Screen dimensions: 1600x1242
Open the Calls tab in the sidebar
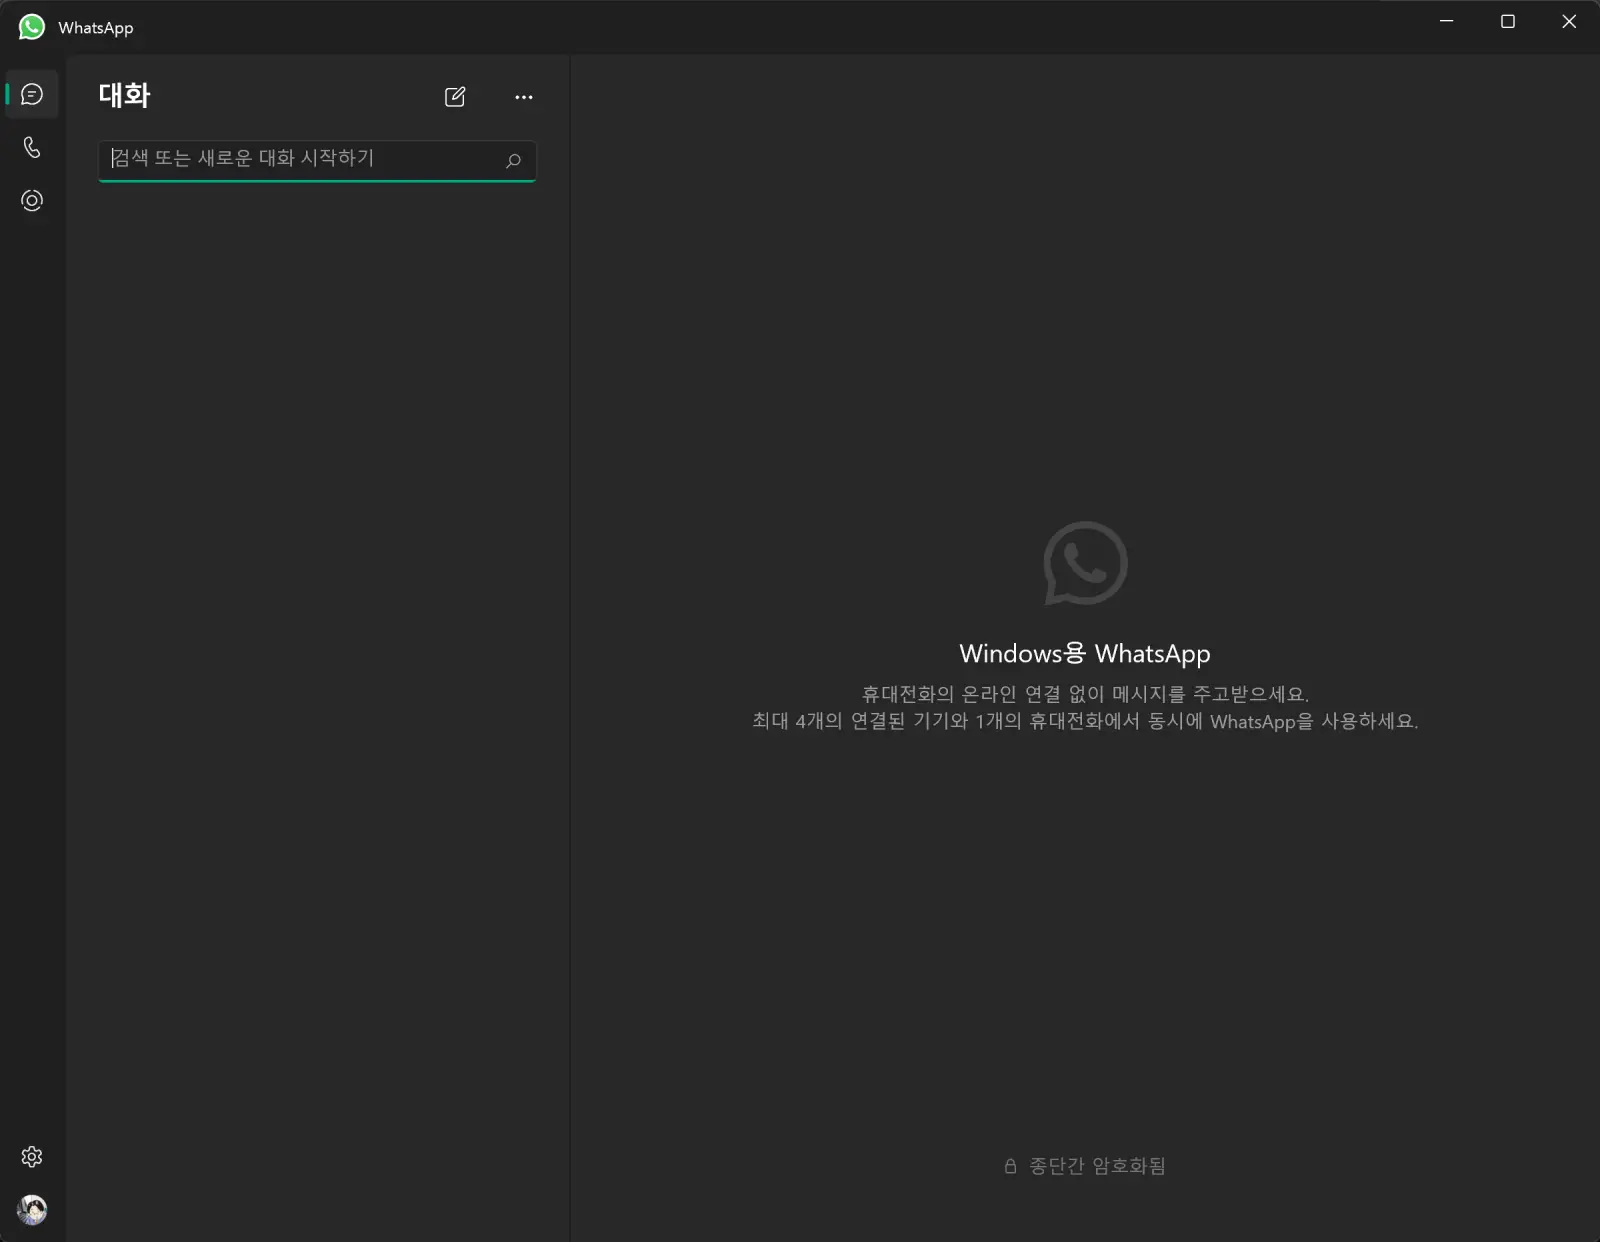[x=32, y=148]
